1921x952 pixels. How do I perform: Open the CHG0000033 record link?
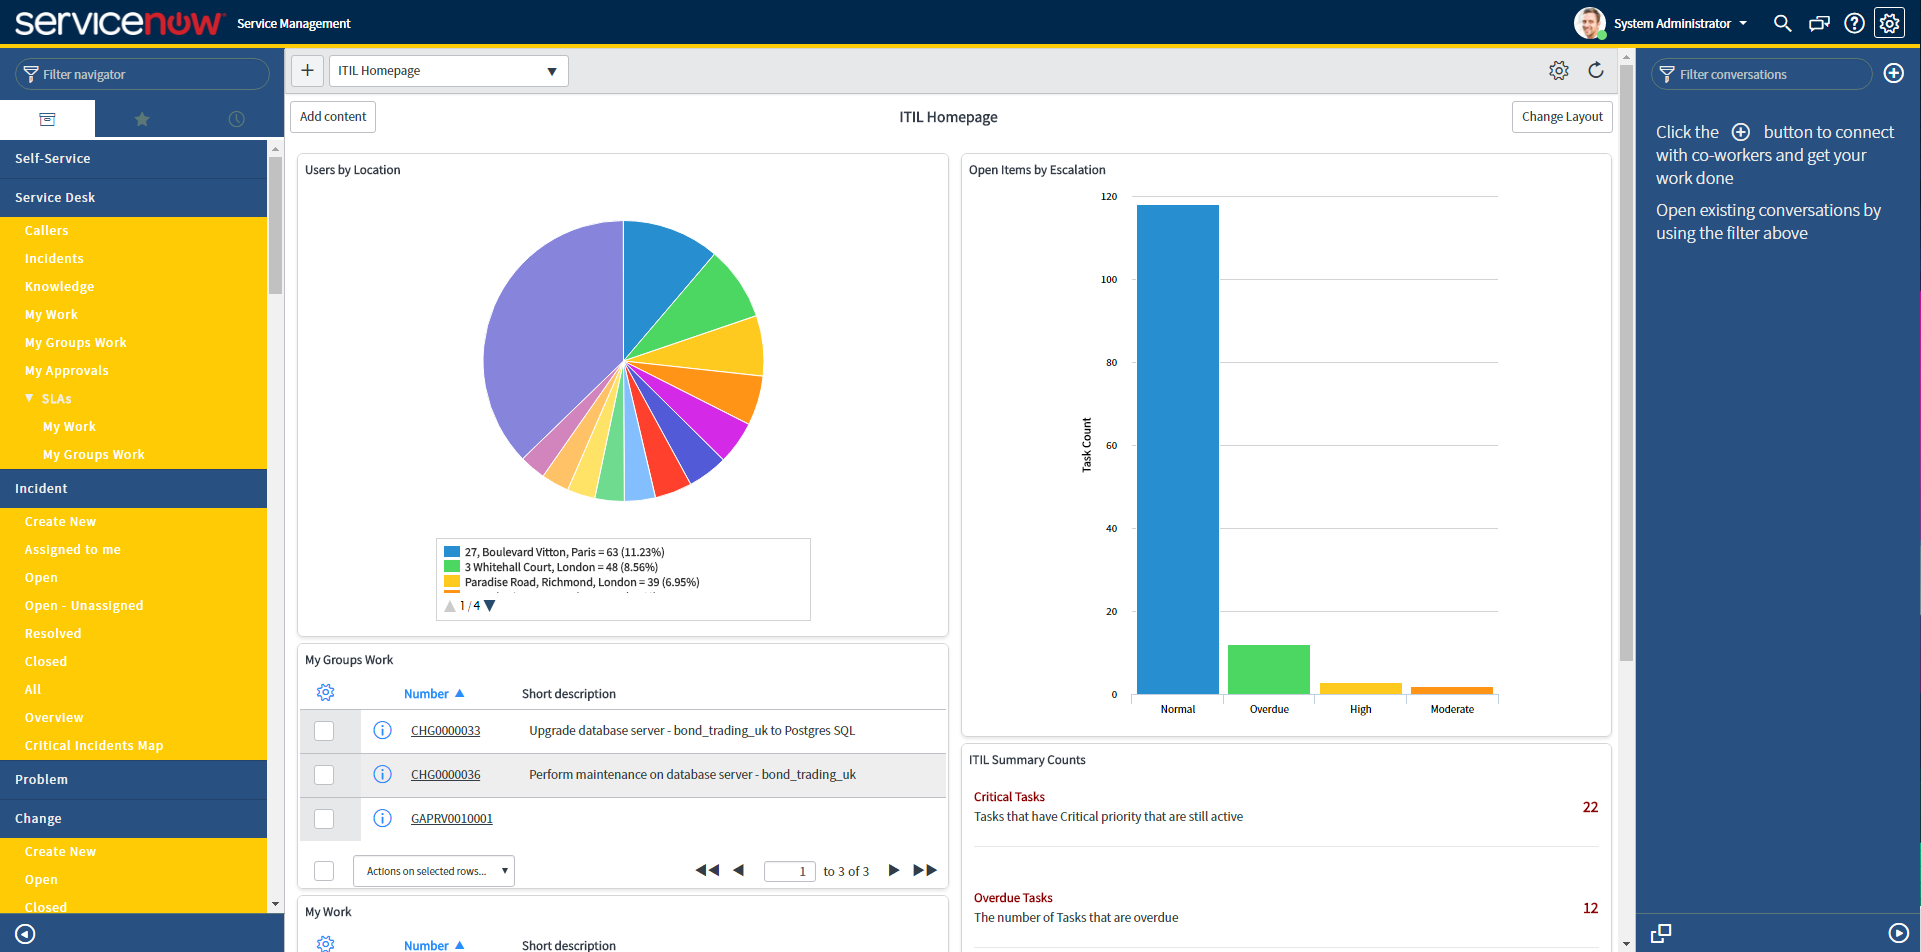pyautogui.click(x=445, y=730)
